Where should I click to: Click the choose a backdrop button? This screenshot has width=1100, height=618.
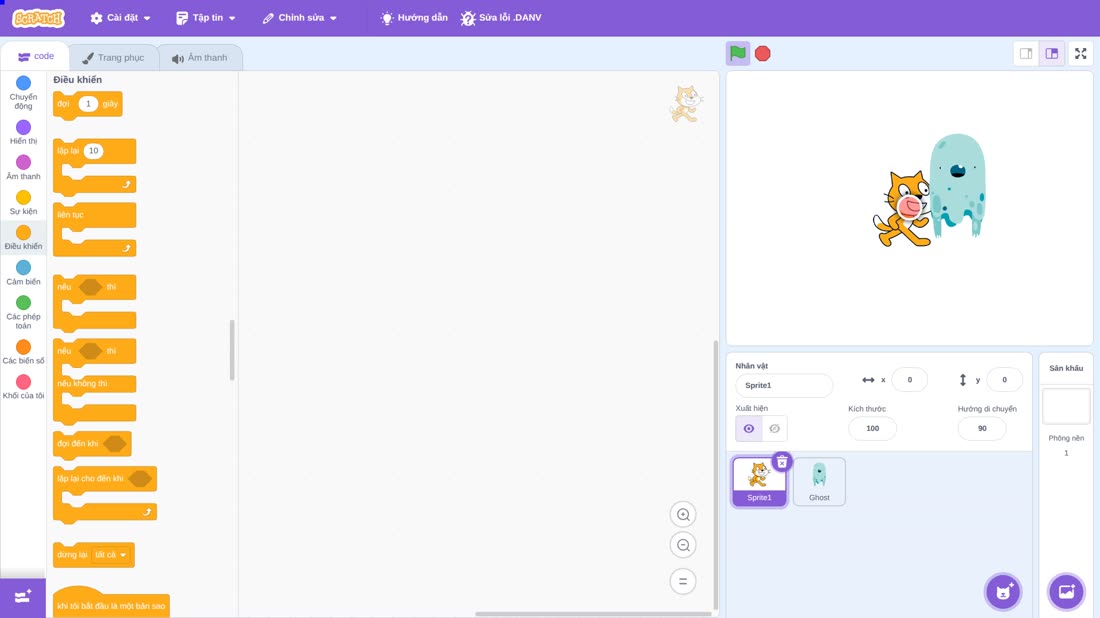1066,592
